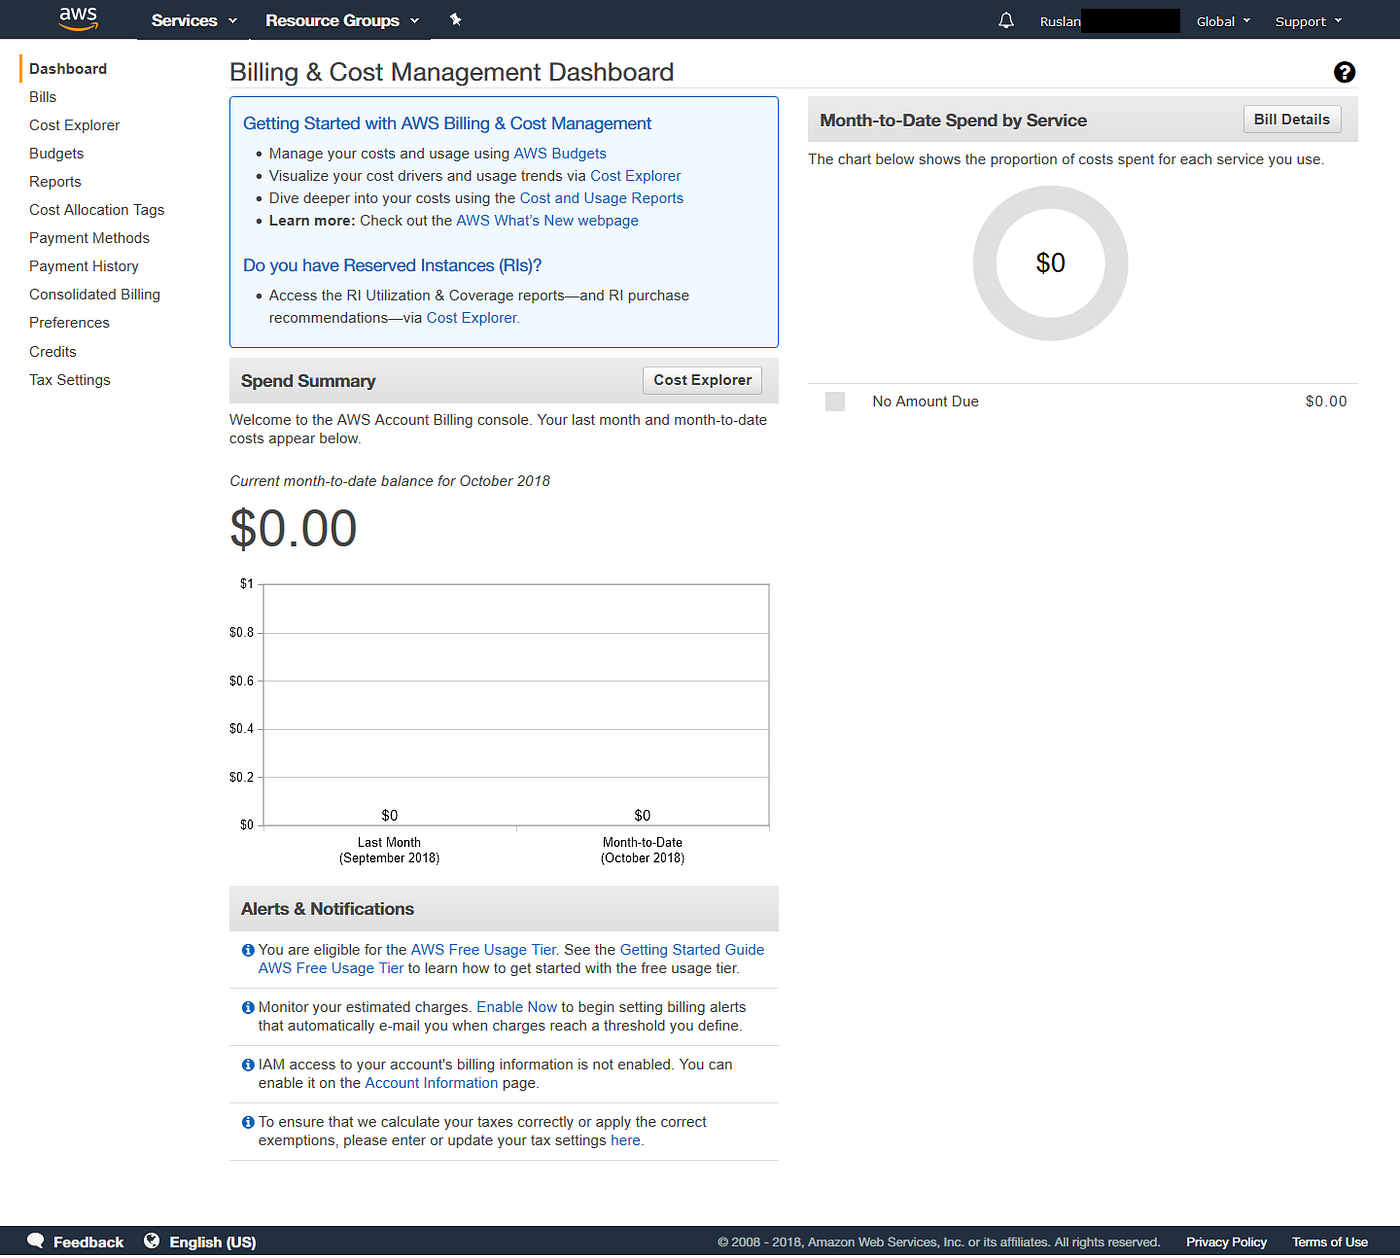The height and width of the screenshot is (1258, 1400).
Task: Open Reports in the sidebar
Action: point(55,182)
